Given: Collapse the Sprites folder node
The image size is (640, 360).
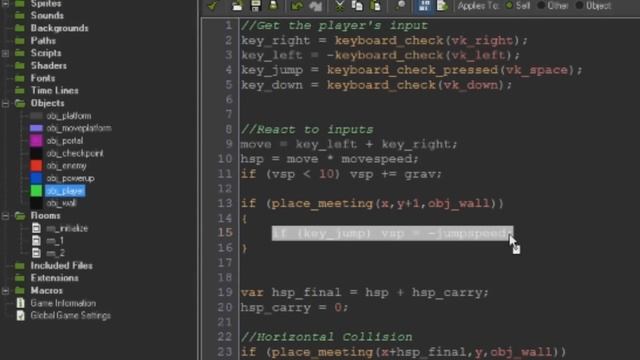Looking at the screenshot, I should point(6,3).
